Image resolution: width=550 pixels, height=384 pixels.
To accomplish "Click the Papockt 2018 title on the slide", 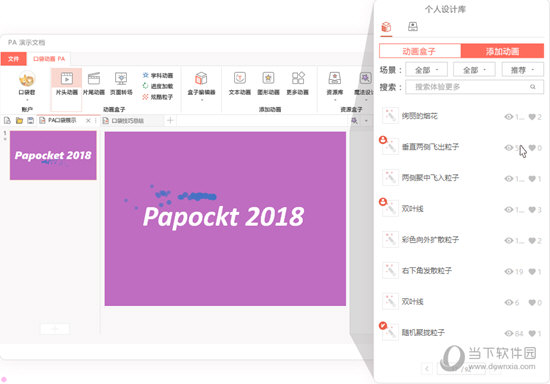I will point(223,216).
